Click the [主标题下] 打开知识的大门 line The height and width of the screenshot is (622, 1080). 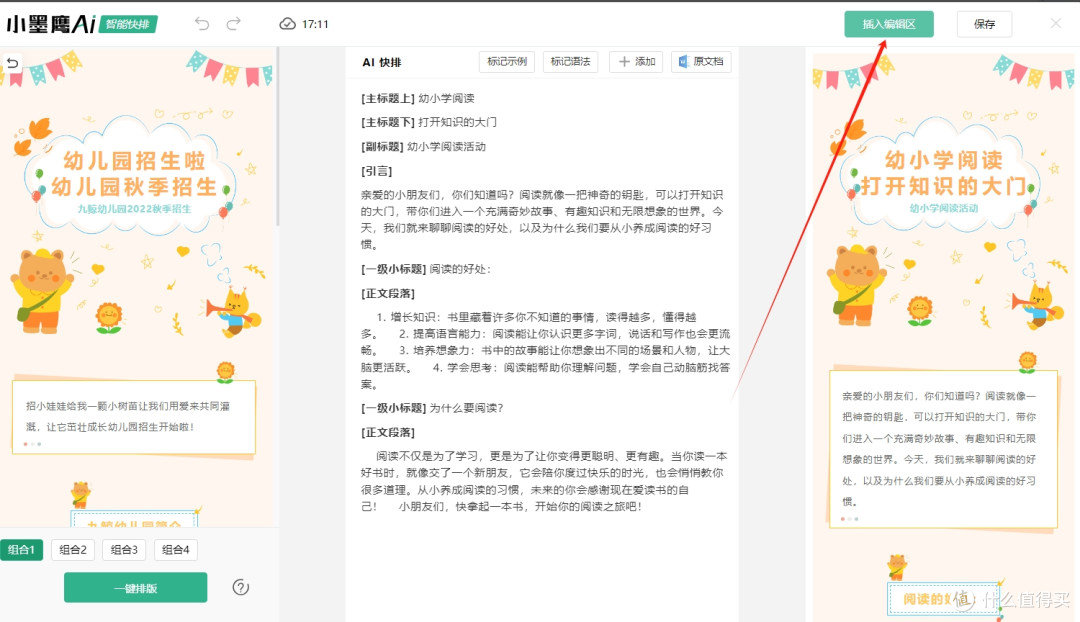429,122
